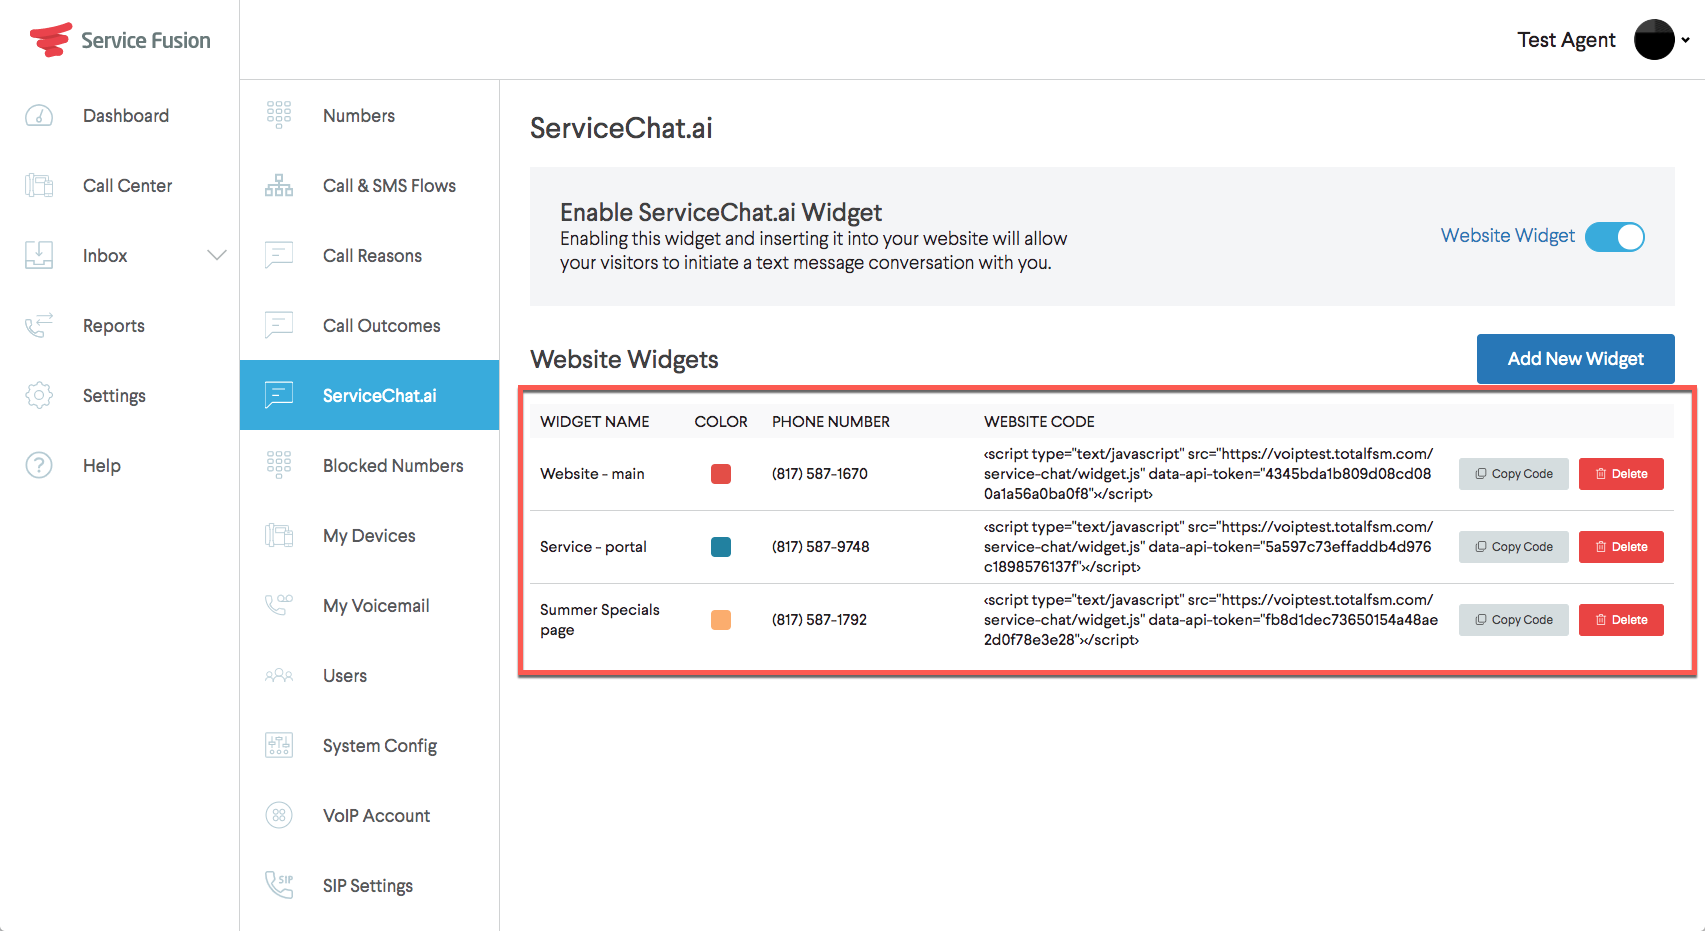Click the Call Reasons chat icon
This screenshot has height=931, width=1705.
pos(279,255)
